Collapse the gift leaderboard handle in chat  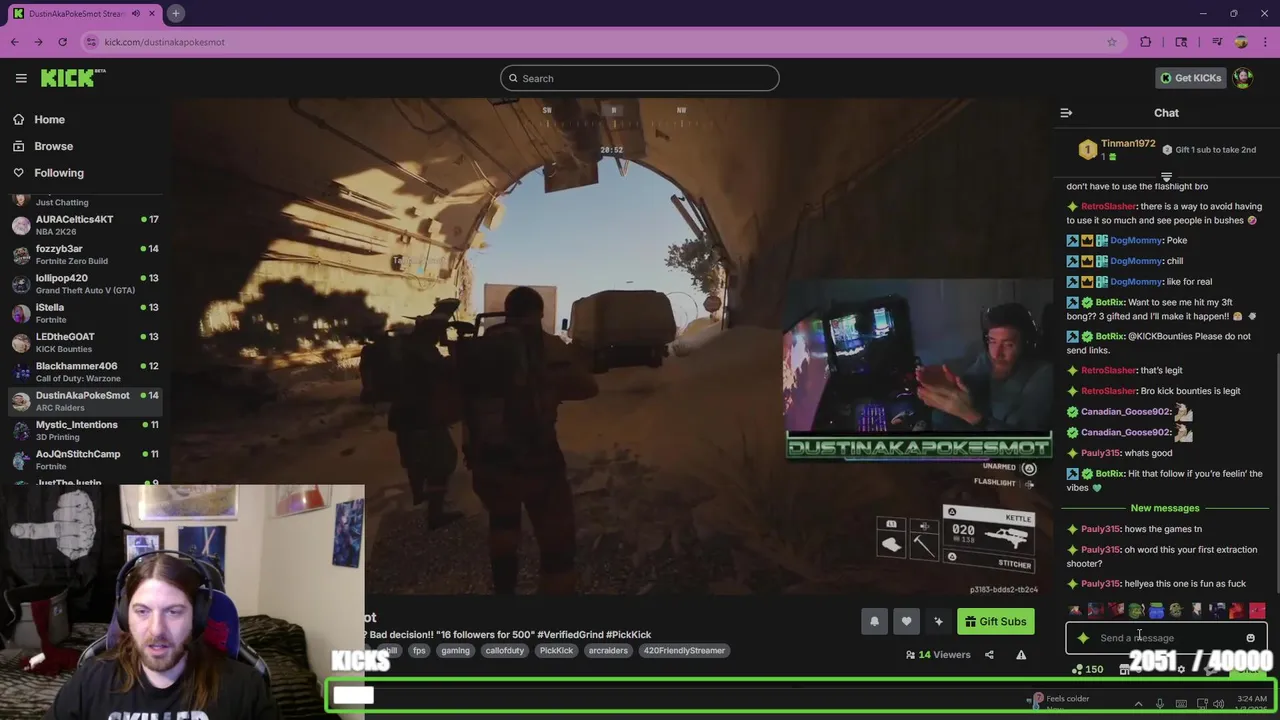point(1166,177)
